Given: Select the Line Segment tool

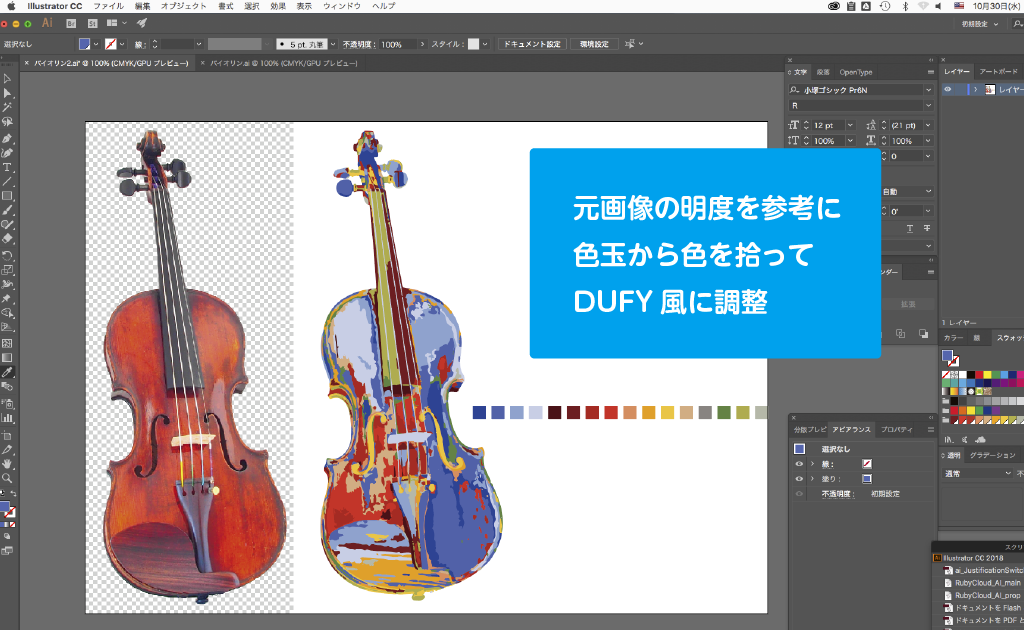Looking at the screenshot, I should (x=7, y=181).
